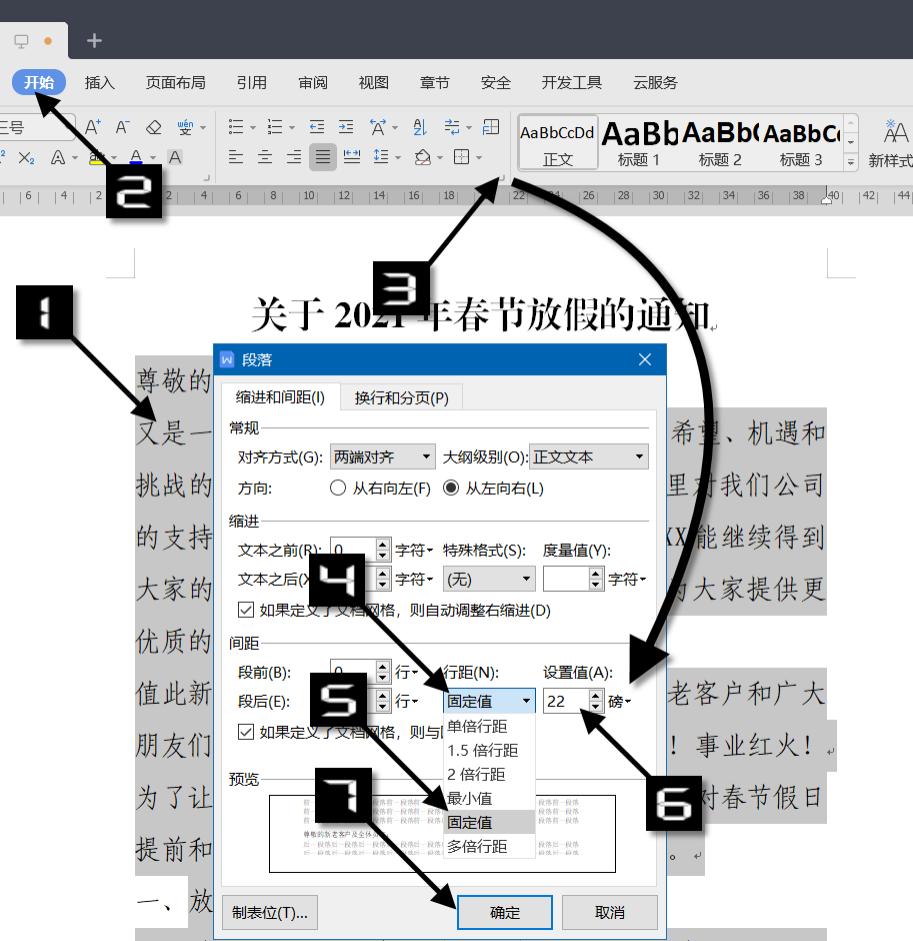
Task: Clear formatting with eraser icon
Action: 154,127
